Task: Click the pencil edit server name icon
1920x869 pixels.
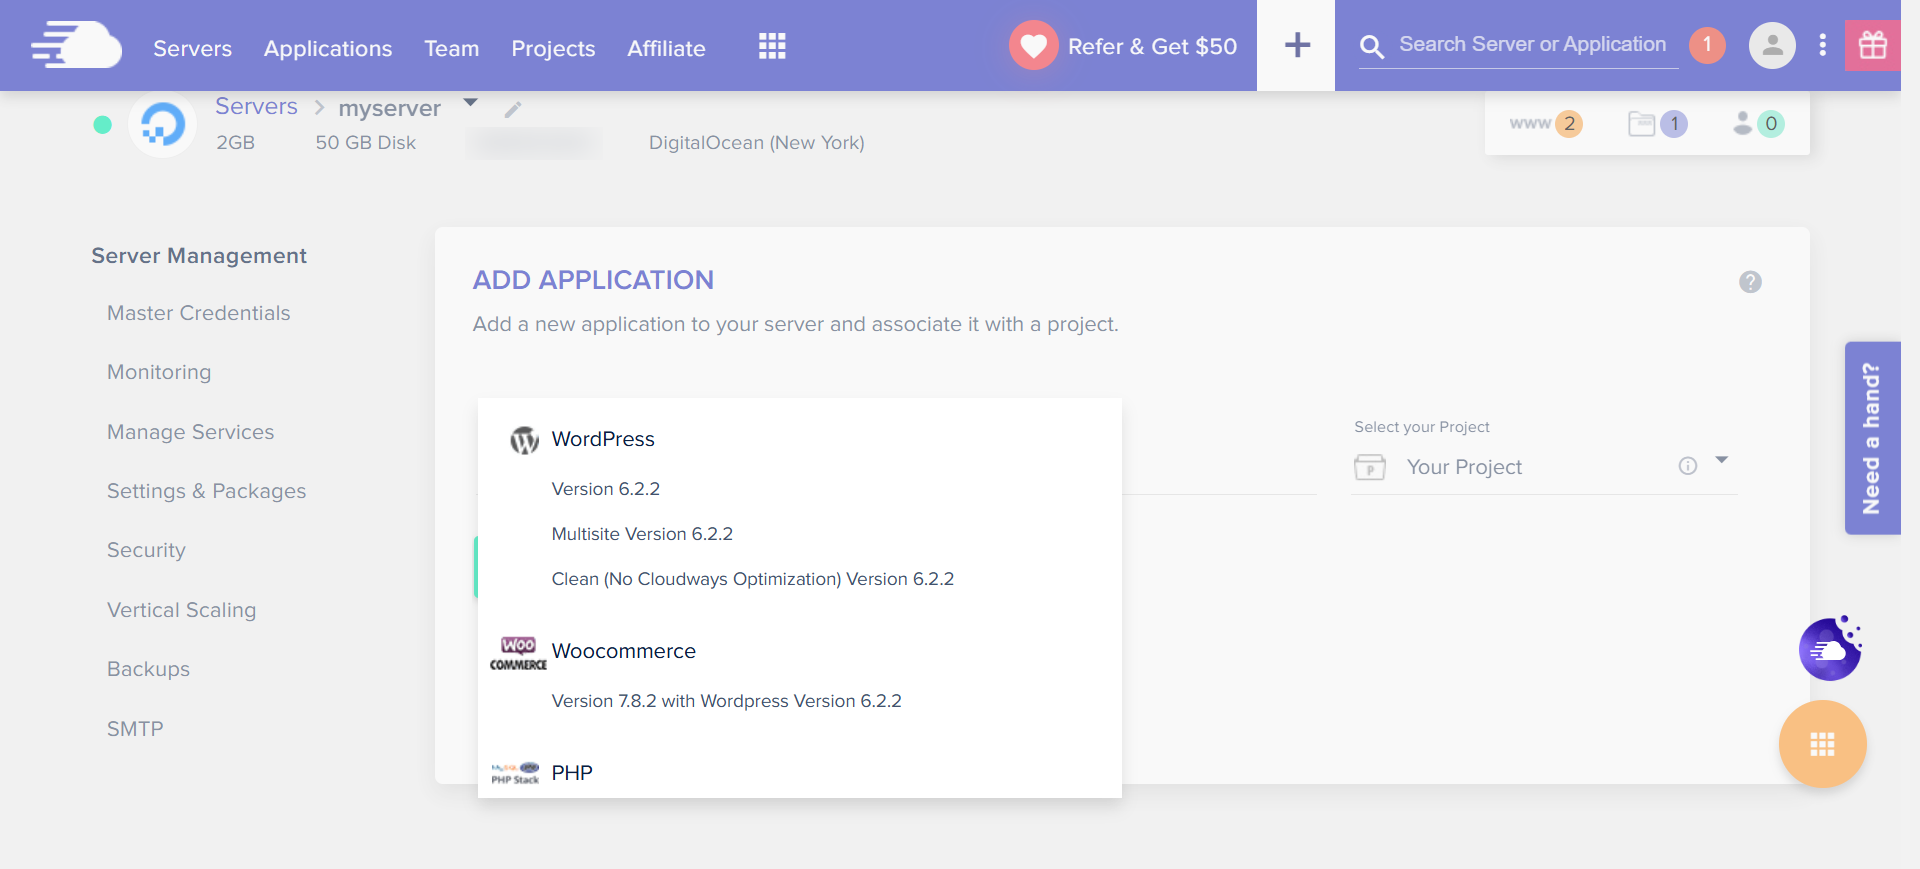Action: [x=513, y=110]
